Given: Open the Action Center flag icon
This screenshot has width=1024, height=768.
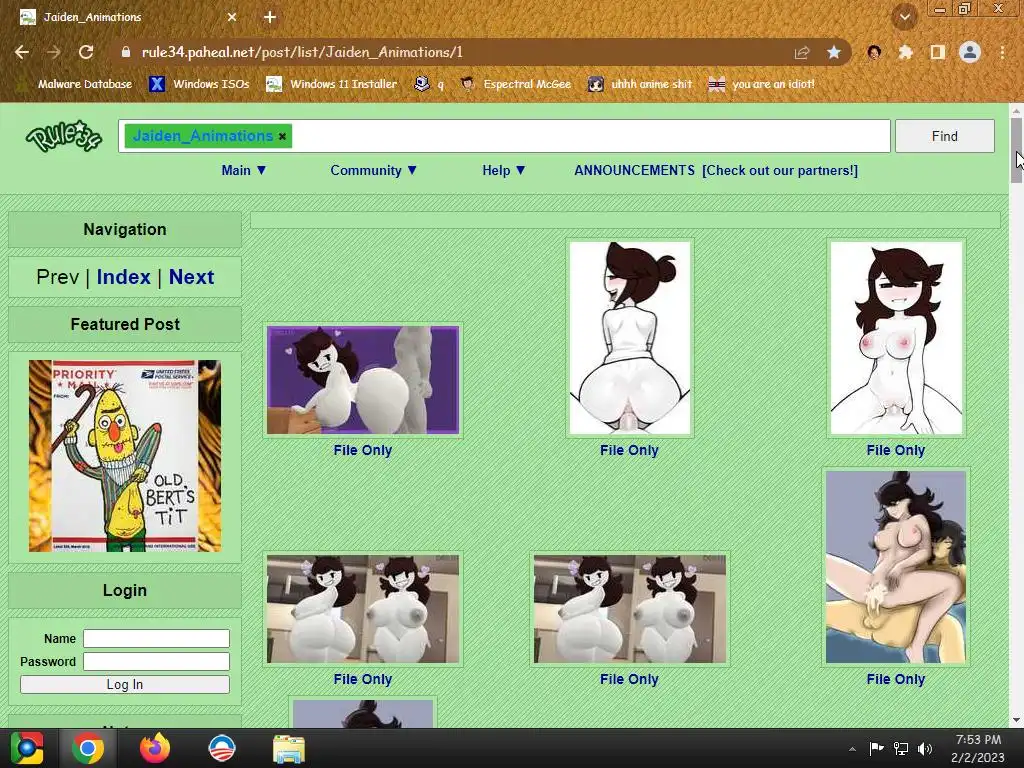Looking at the screenshot, I should point(876,748).
